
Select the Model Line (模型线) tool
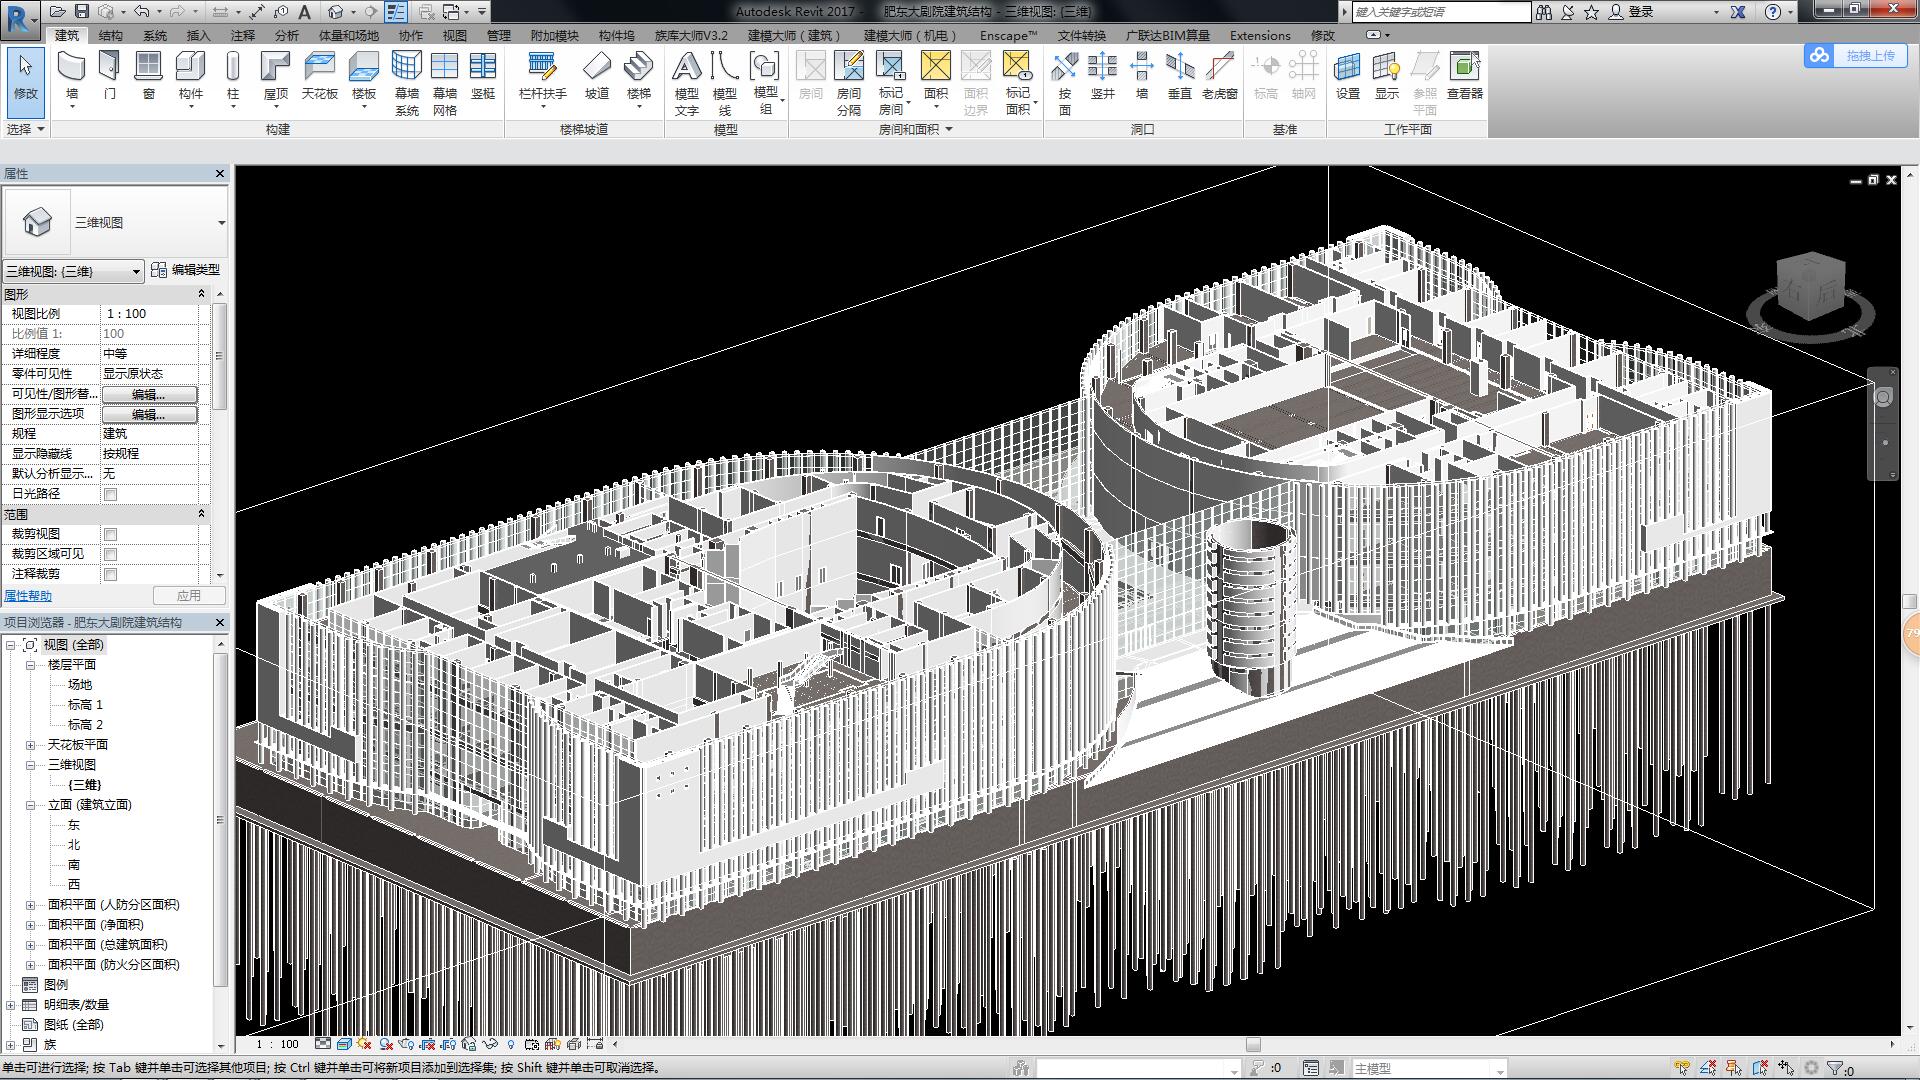[724, 84]
